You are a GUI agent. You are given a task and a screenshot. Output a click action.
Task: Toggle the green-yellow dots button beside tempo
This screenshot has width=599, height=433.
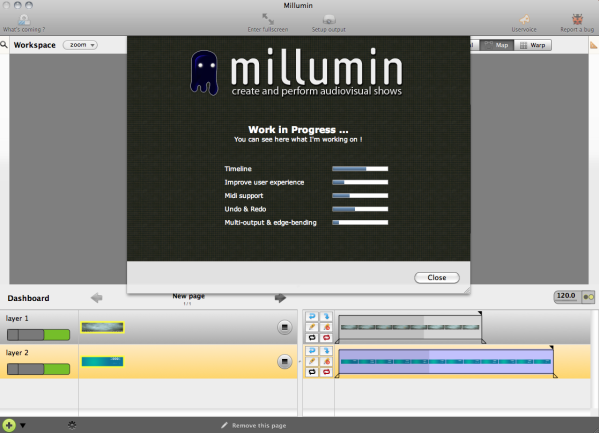coord(589,297)
